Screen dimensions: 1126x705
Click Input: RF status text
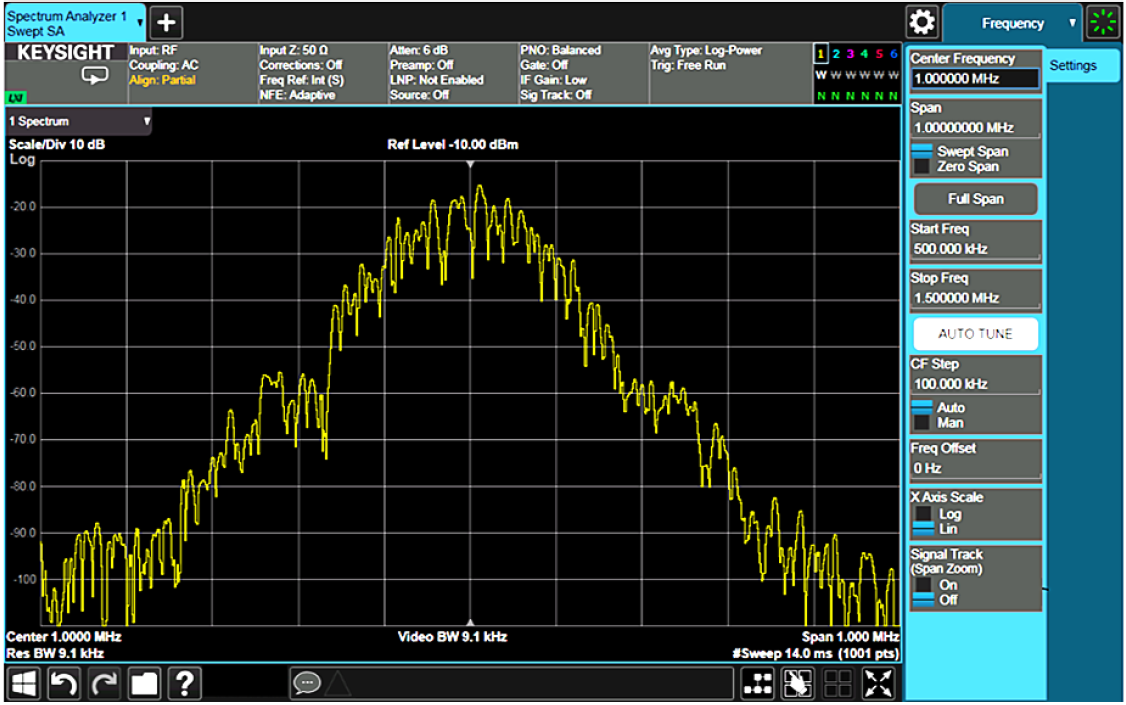(x=153, y=50)
